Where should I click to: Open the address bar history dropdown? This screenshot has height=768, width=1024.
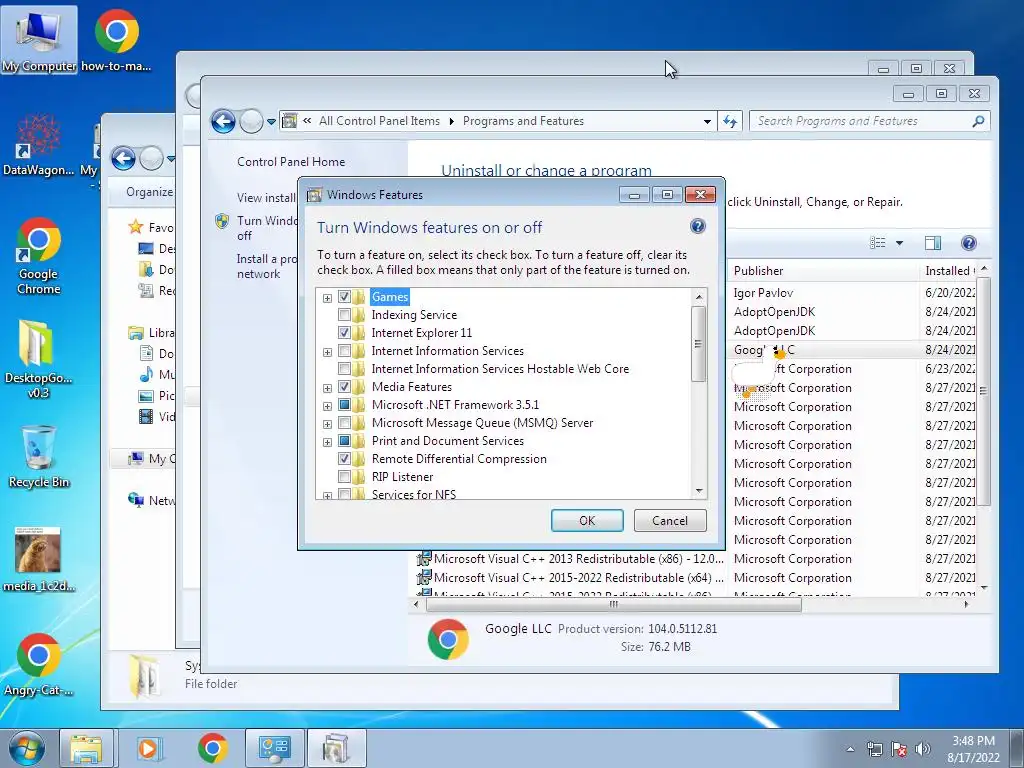707,121
